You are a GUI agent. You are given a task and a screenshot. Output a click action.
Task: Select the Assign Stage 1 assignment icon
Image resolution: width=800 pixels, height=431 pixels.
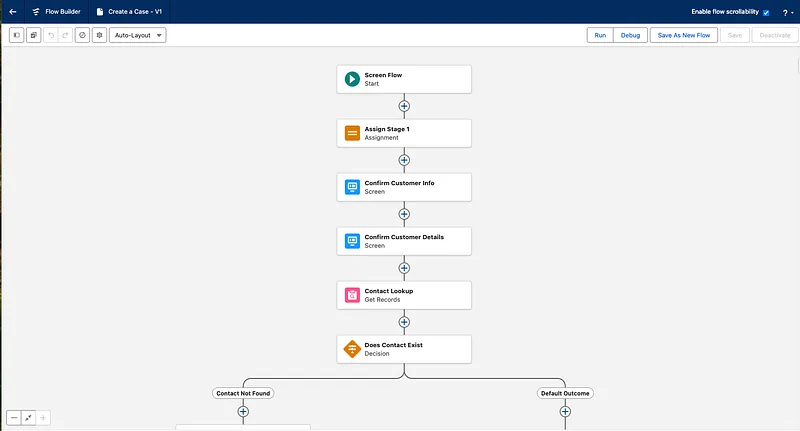tap(352, 133)
